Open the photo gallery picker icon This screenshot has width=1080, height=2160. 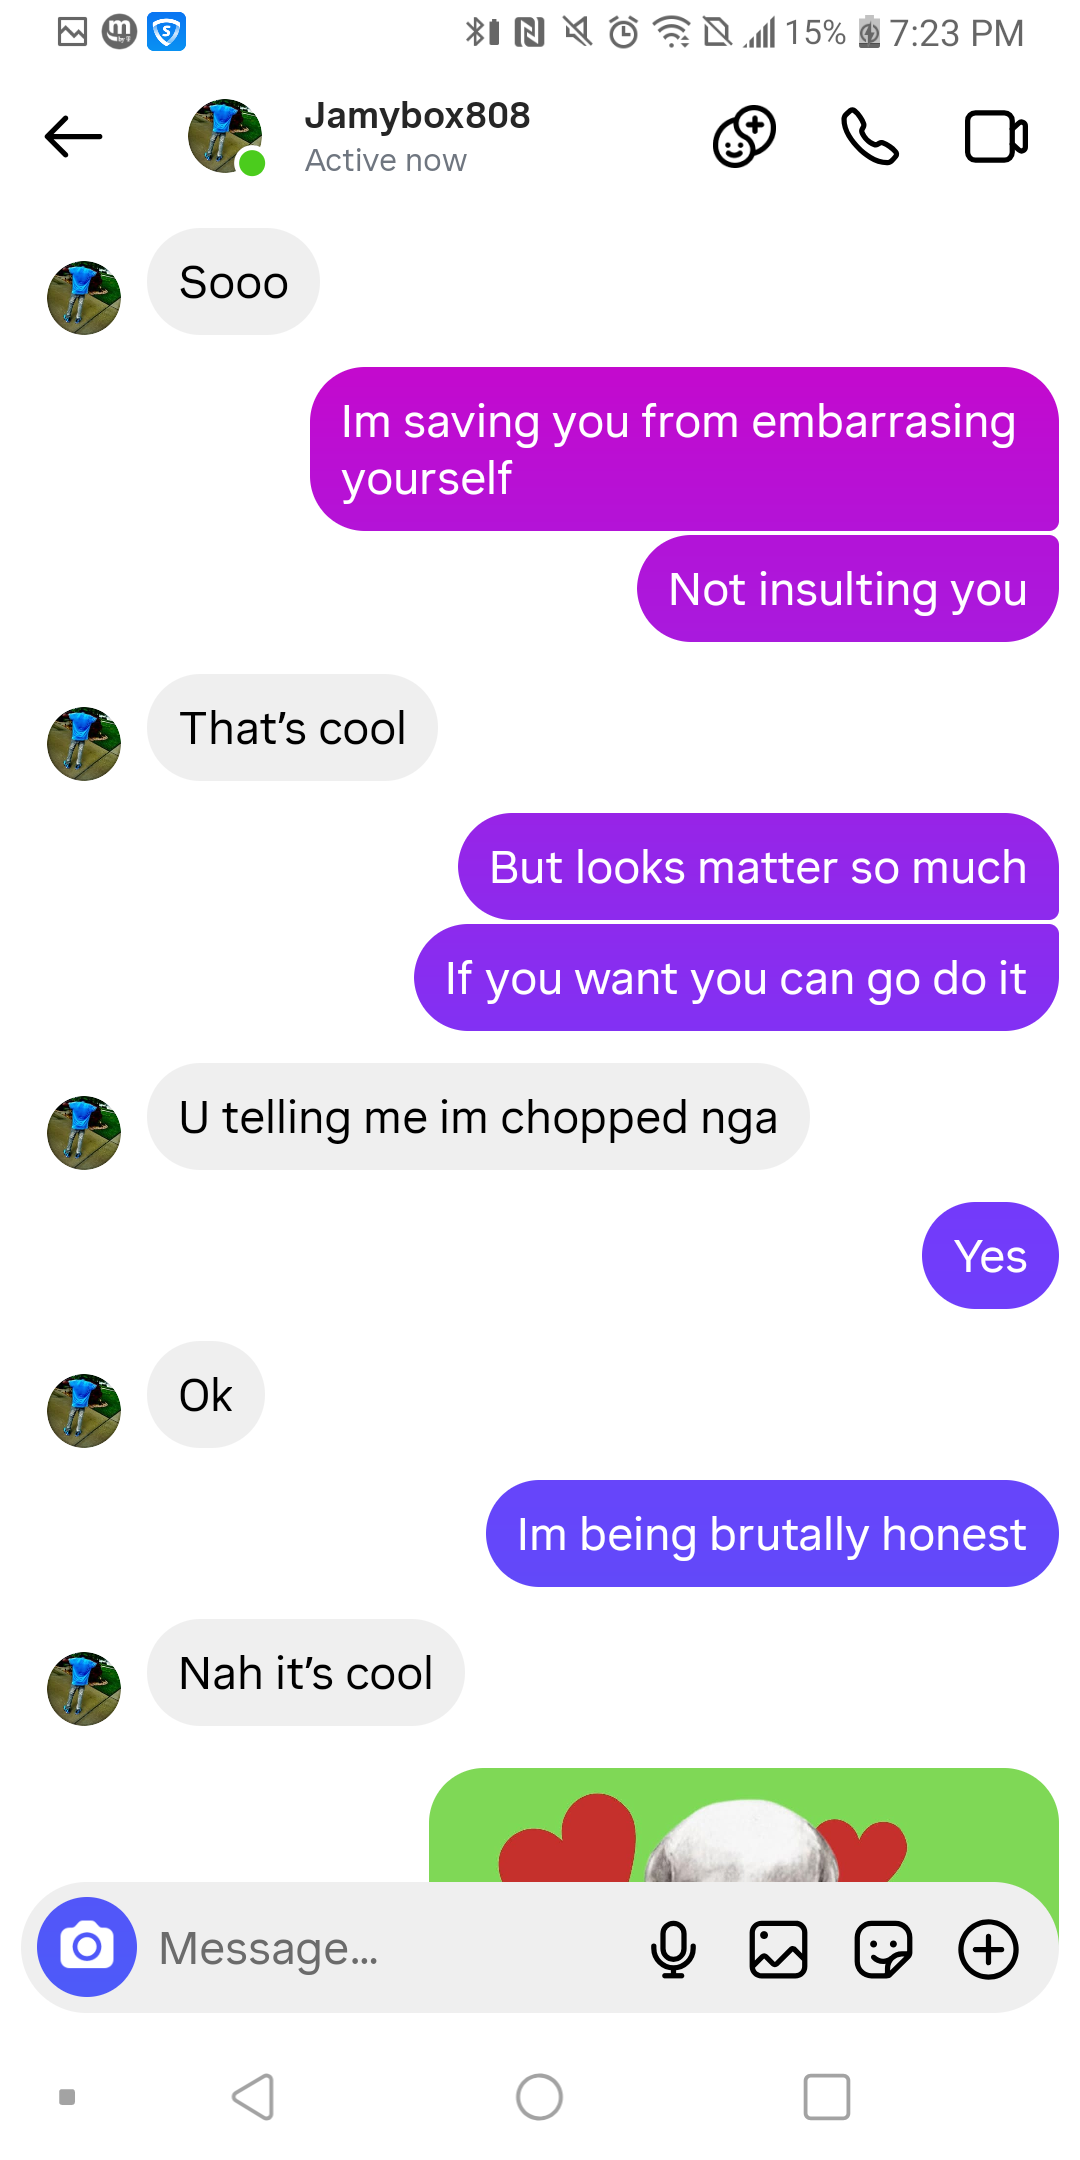[778, 1949]
